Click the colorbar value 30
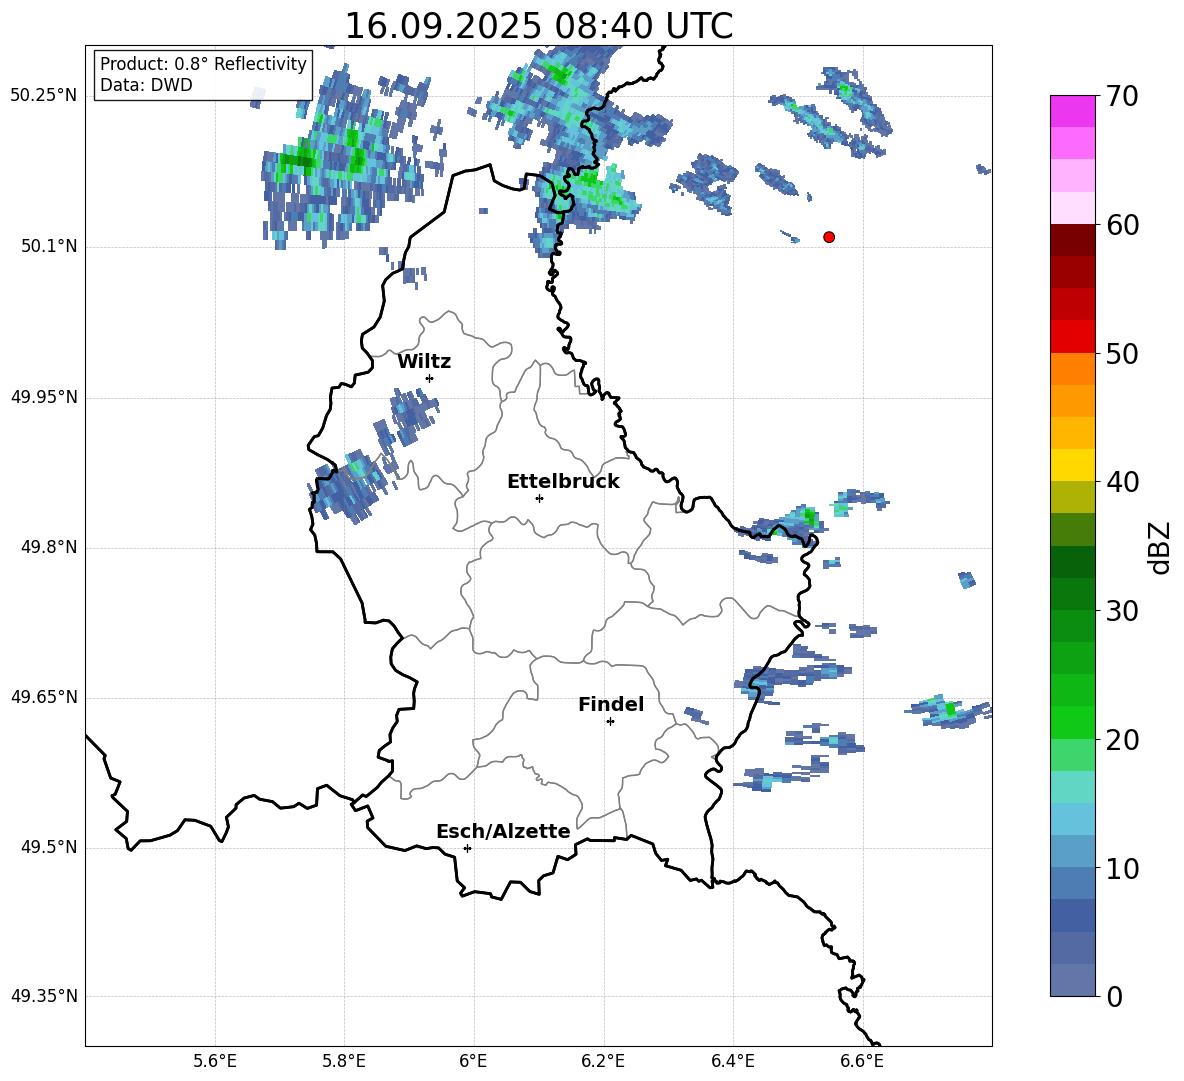The height and width of the screenshot is (1081, 1184). click(x=1122, y=611)
